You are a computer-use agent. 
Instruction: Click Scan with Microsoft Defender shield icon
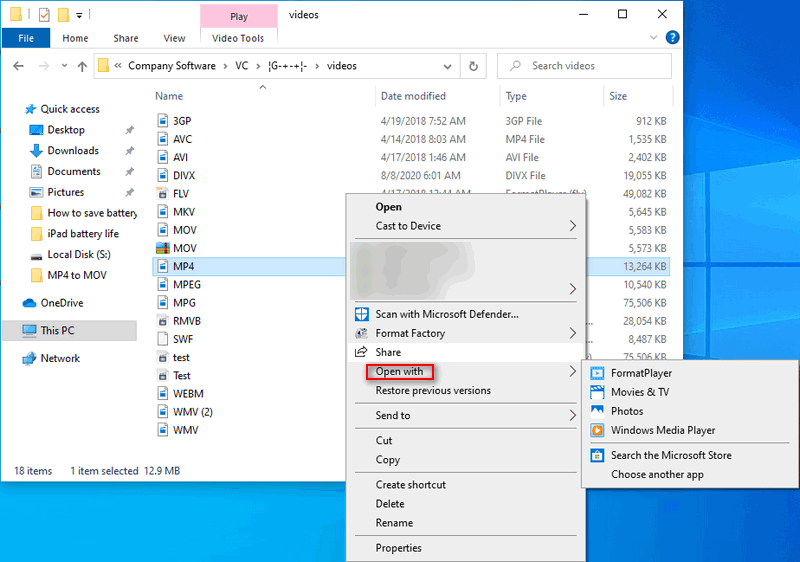click(x=362, y=314)
